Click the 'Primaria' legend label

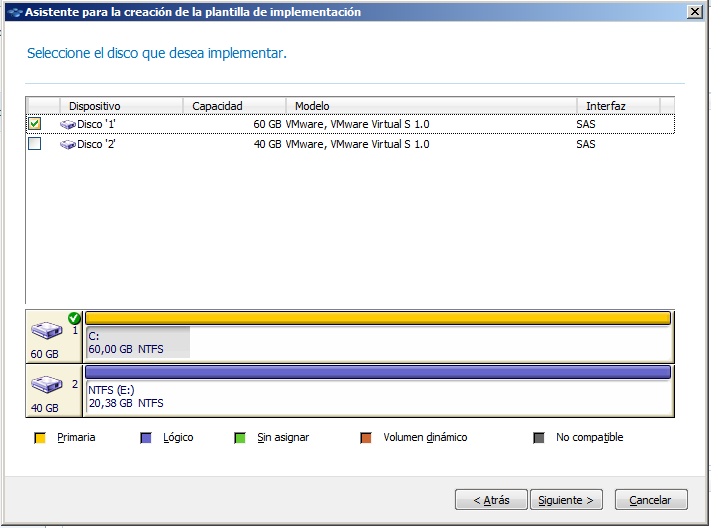click(x=76, y=437)
